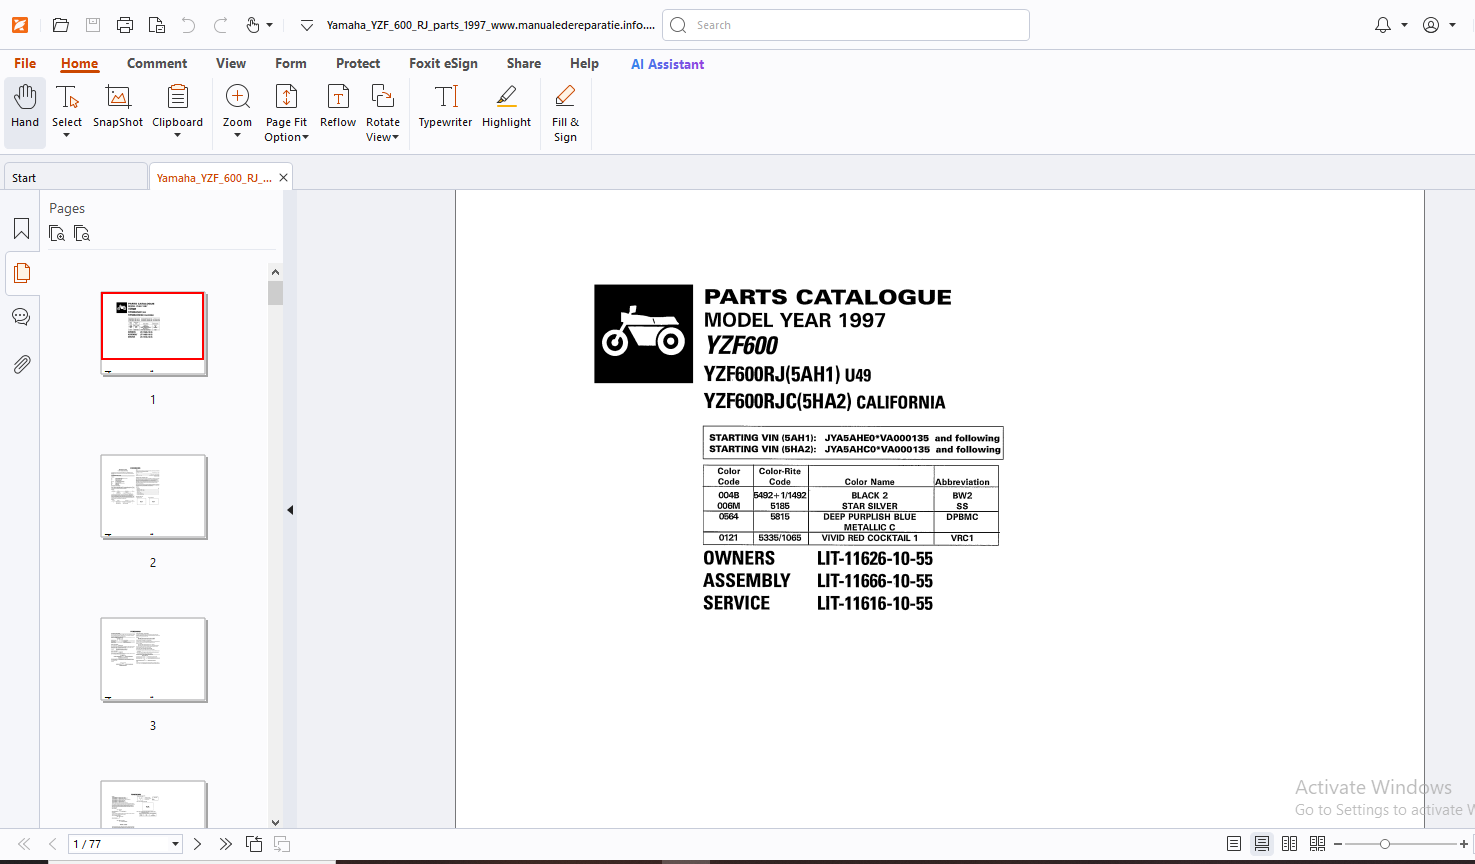The height and width of the screenshot is (864, 1475).
Task: Click the thumbnails panel scrollbar thumb
Action: click(x=275, y=293)
